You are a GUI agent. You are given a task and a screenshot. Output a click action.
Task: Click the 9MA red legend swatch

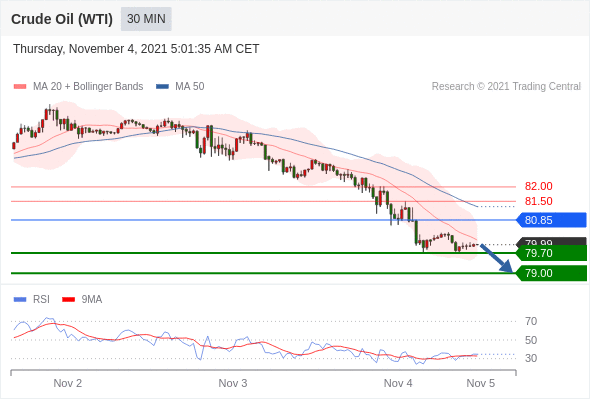68,300
